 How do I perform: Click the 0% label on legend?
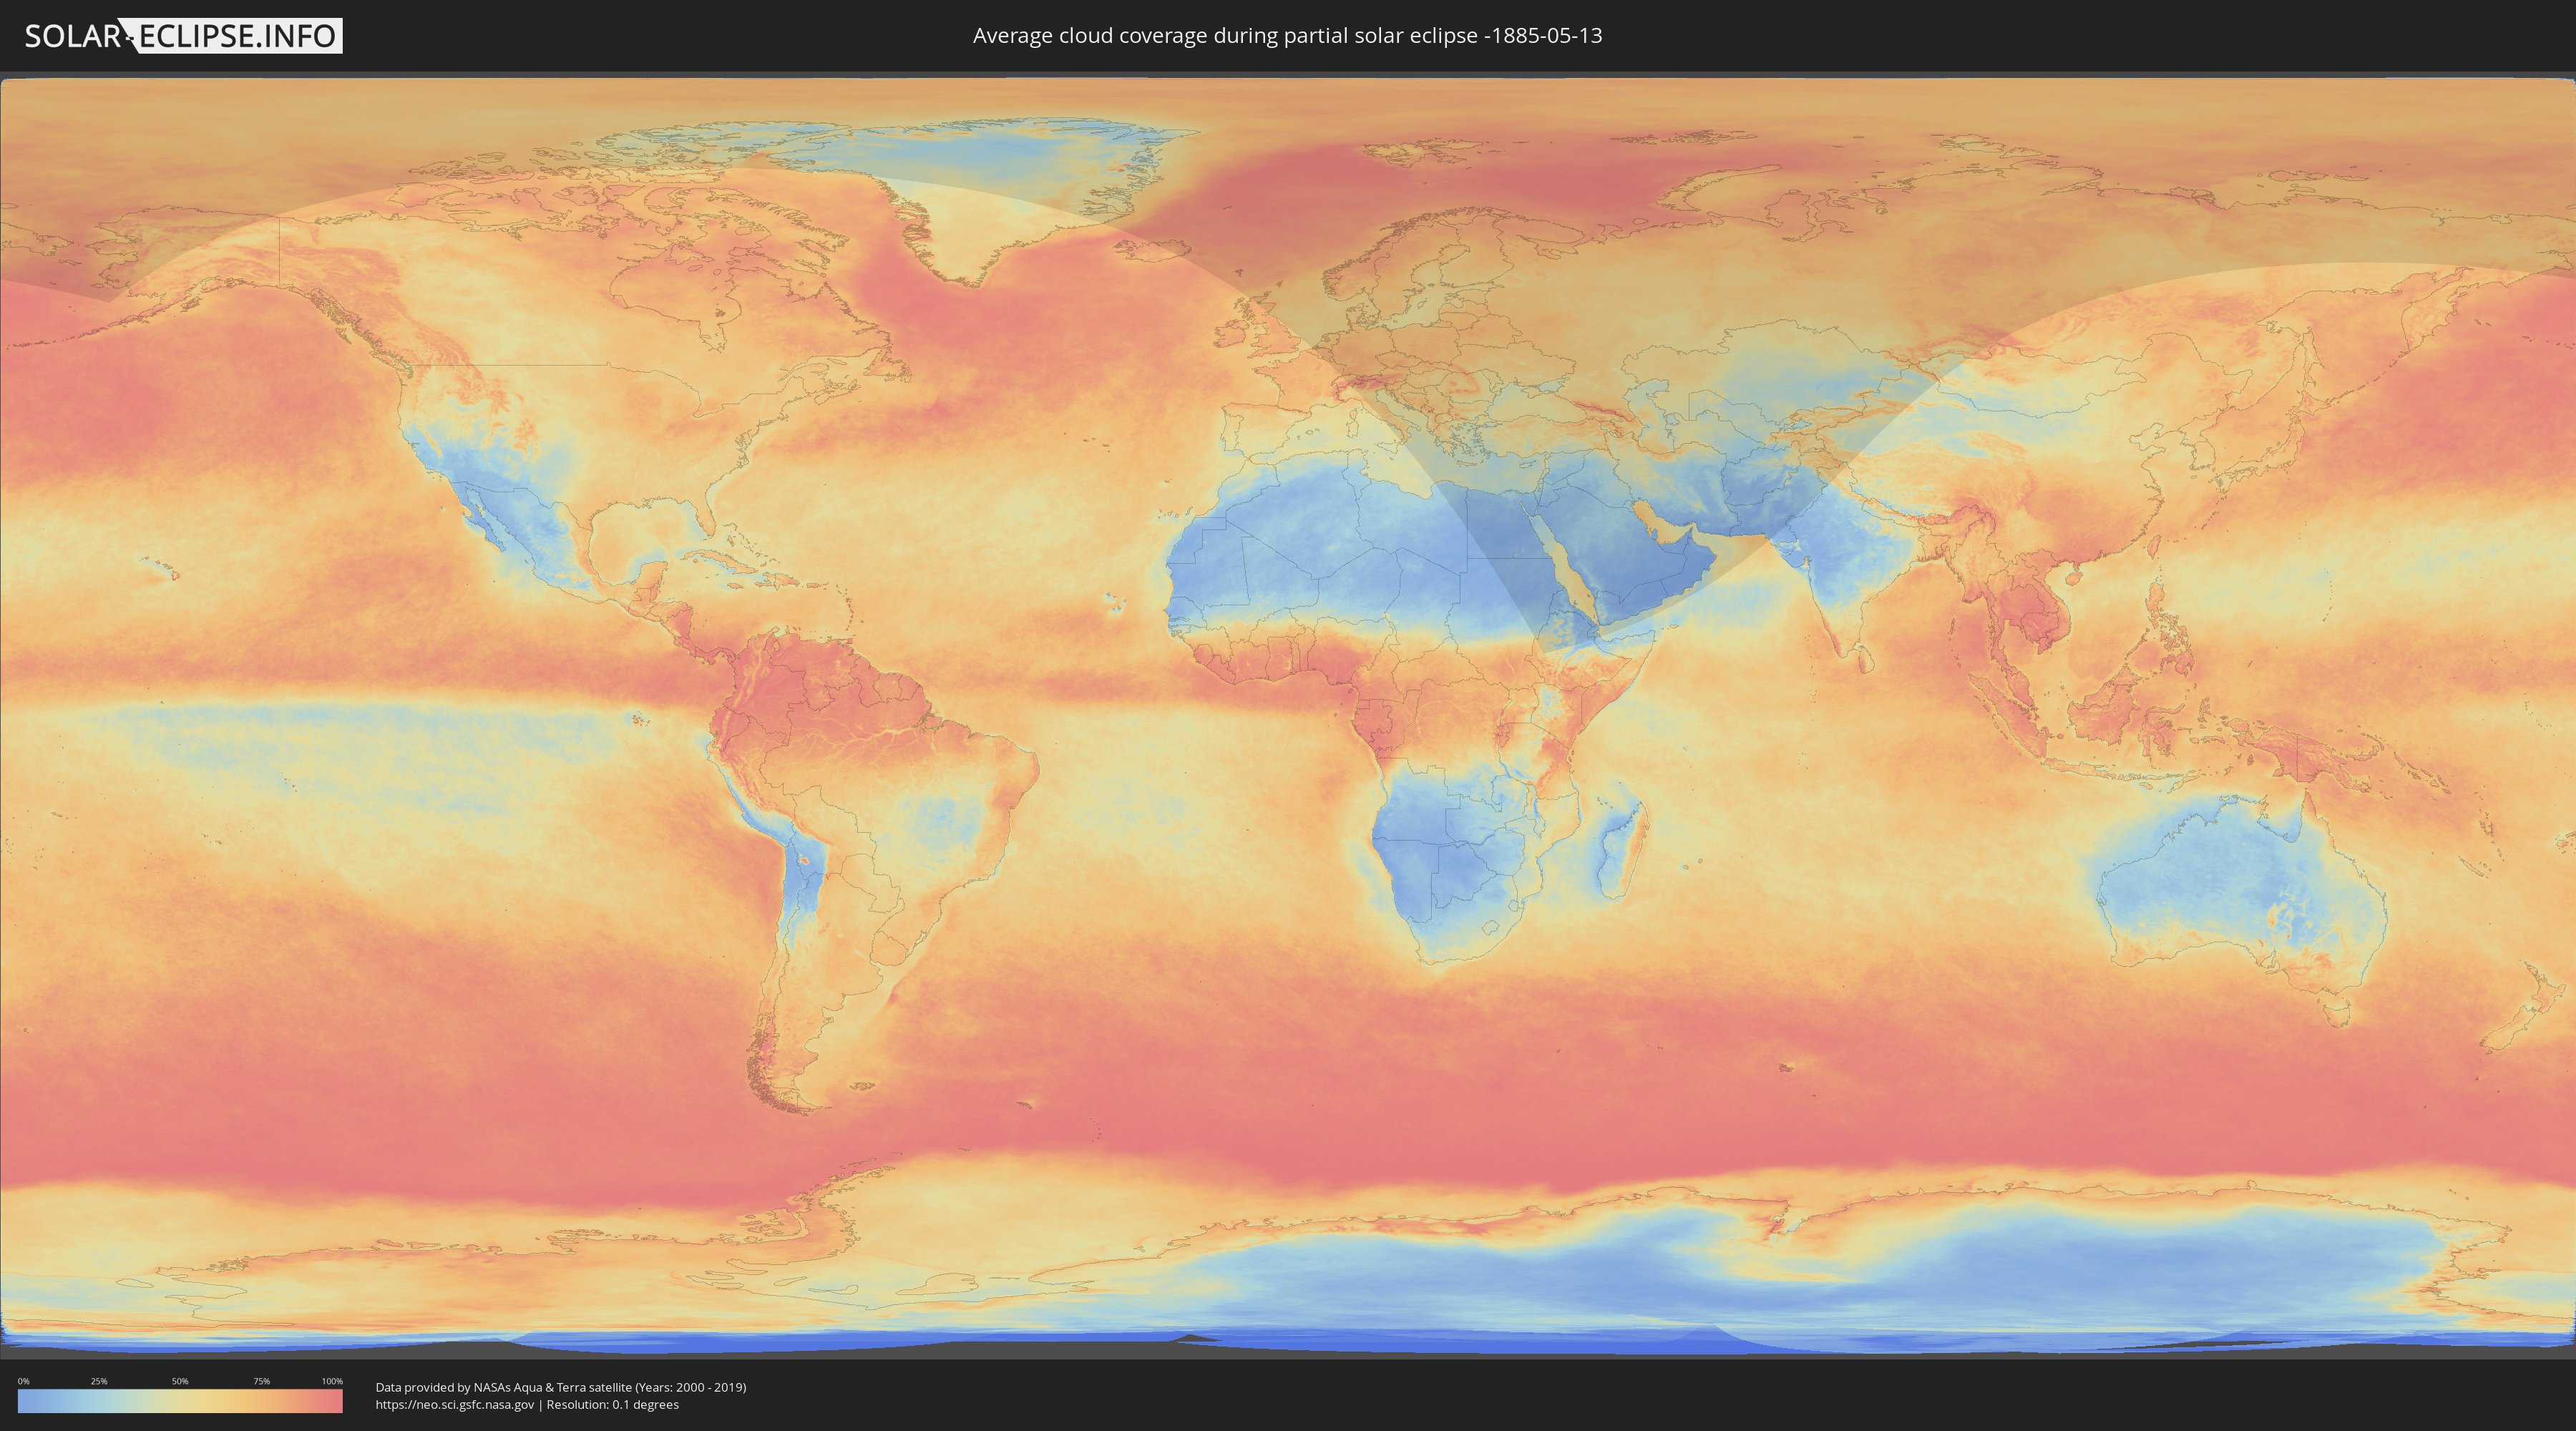click(x=23, y=1381)
